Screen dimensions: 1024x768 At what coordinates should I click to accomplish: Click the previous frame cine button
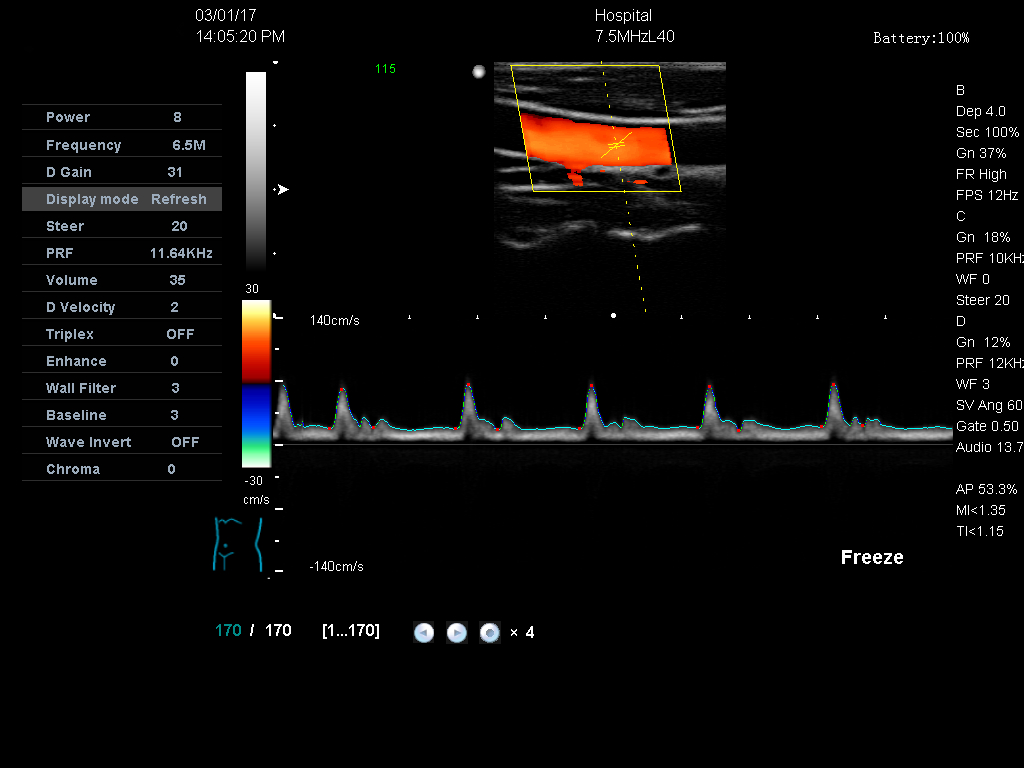(x=424, y=632)
